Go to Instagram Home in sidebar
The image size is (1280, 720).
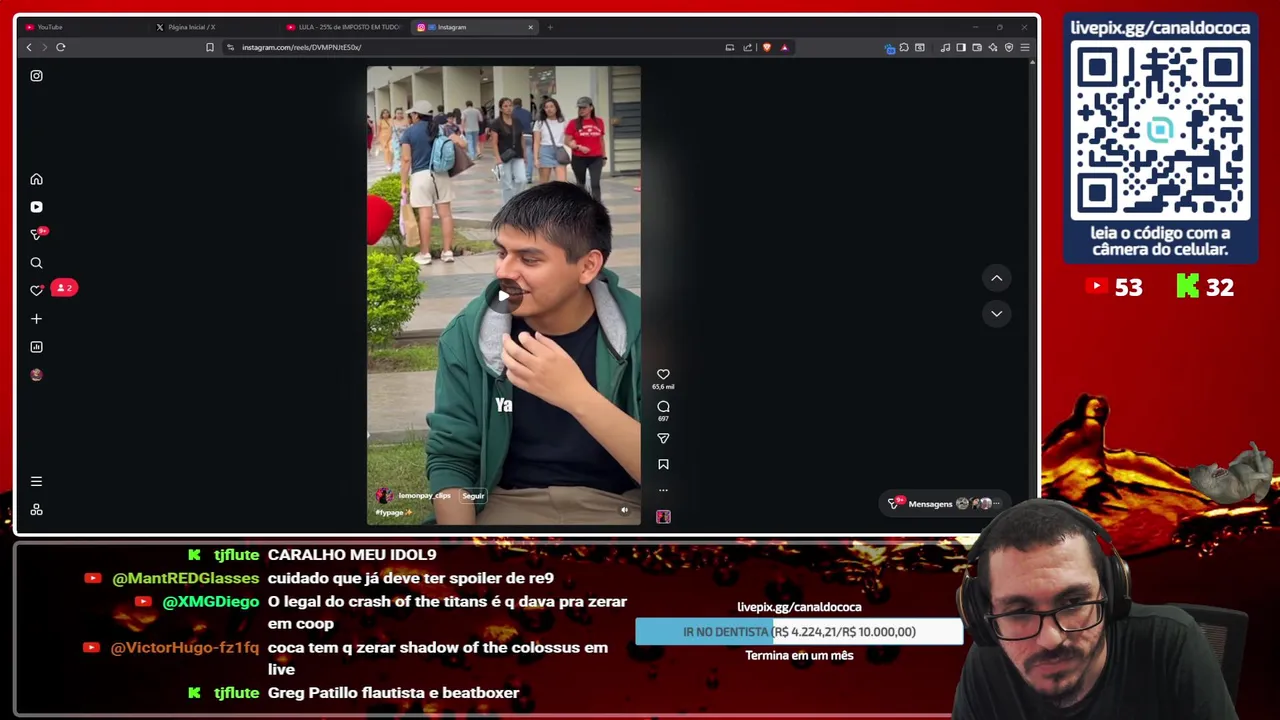point(36,179)
